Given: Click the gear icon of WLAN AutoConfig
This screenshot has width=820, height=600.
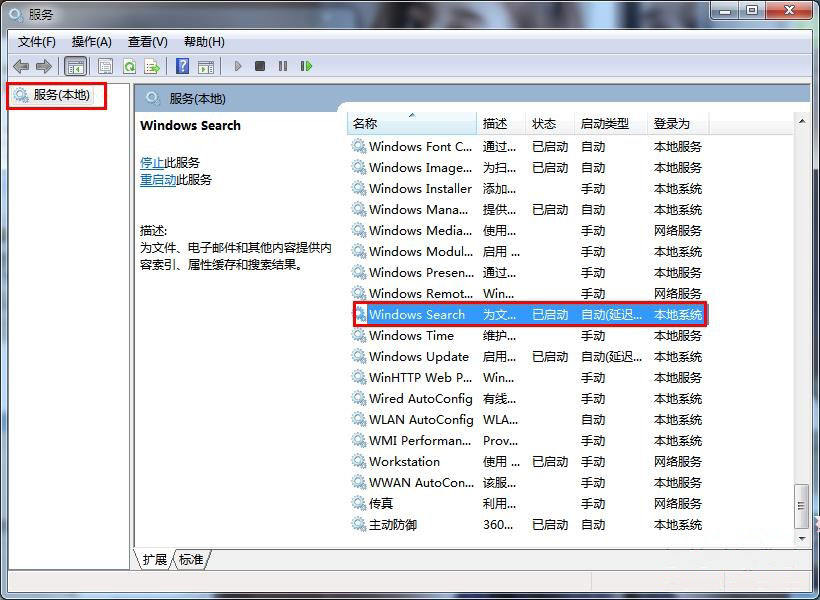Looking at the screenshot, I should pos(359,419).
